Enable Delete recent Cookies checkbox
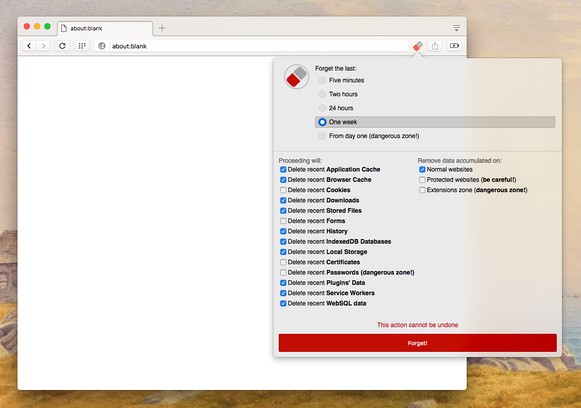This screenshot has height=408, width=581. (283, 190)
